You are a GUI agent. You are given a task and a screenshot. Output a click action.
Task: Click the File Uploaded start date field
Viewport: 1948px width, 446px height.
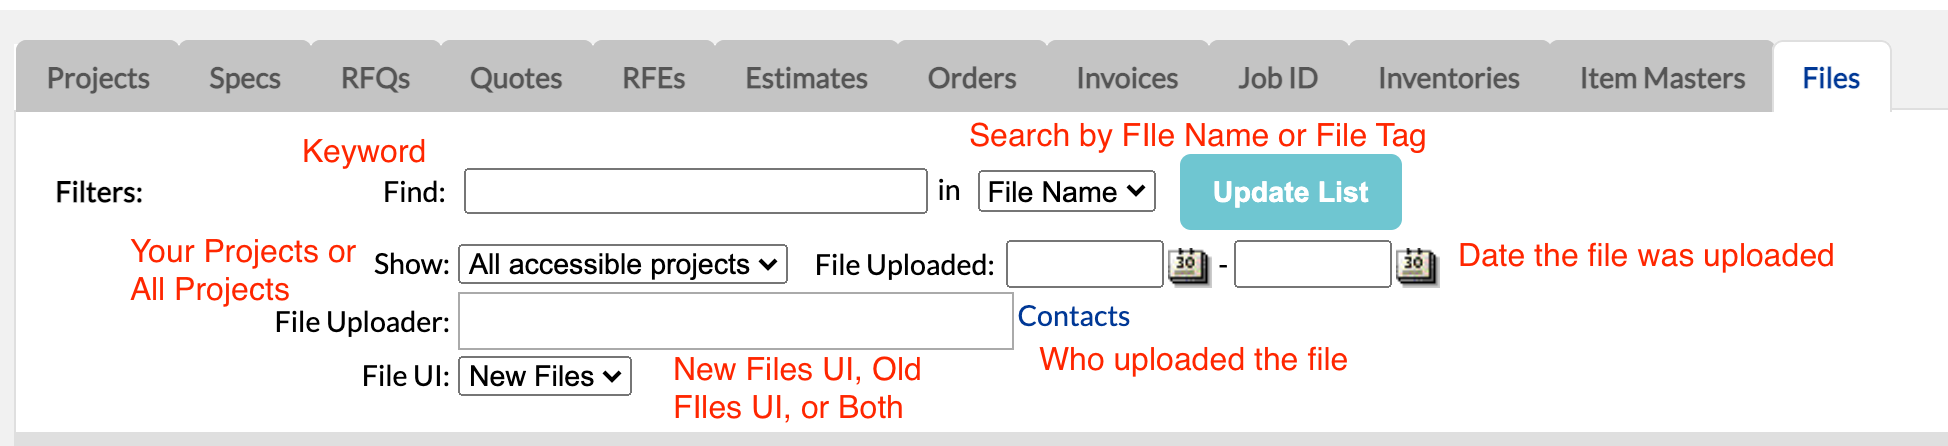1085,264
